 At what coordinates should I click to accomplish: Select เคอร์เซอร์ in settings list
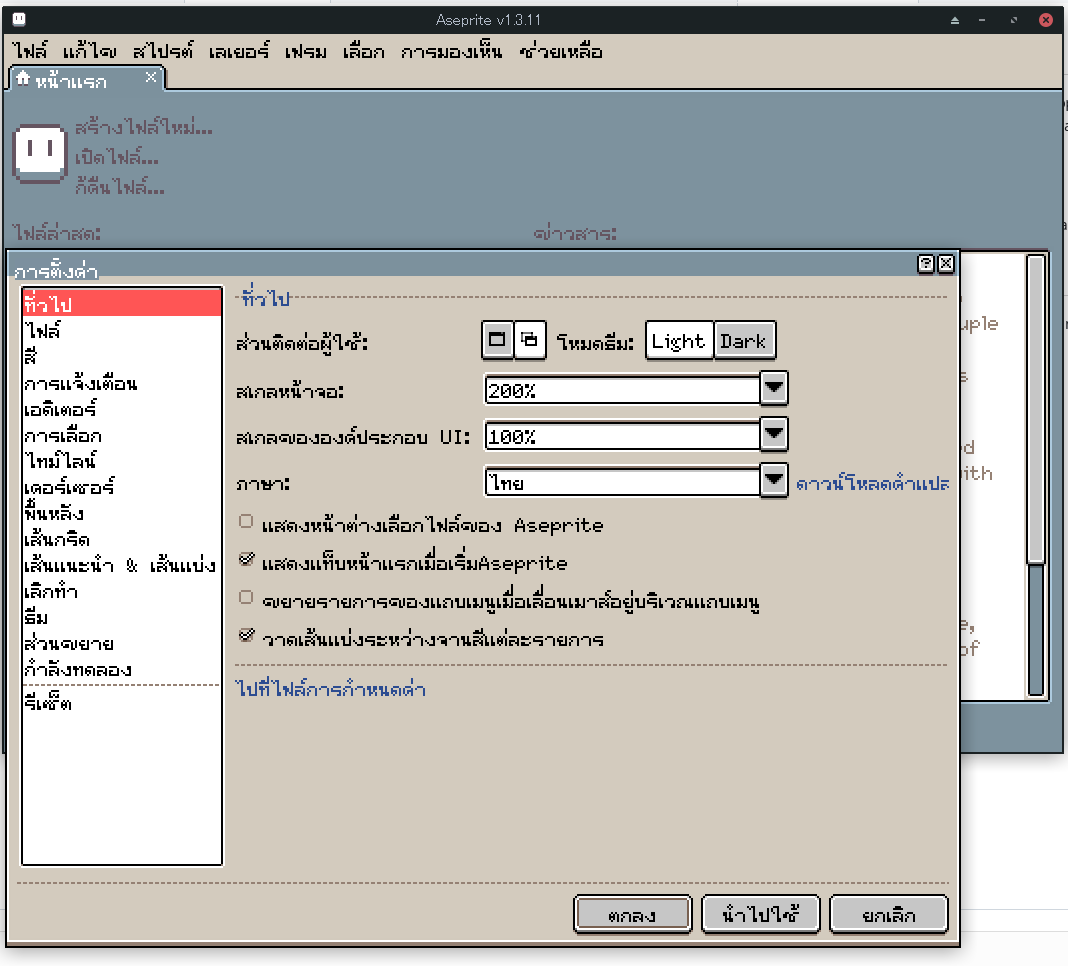(x=122, y=487)
